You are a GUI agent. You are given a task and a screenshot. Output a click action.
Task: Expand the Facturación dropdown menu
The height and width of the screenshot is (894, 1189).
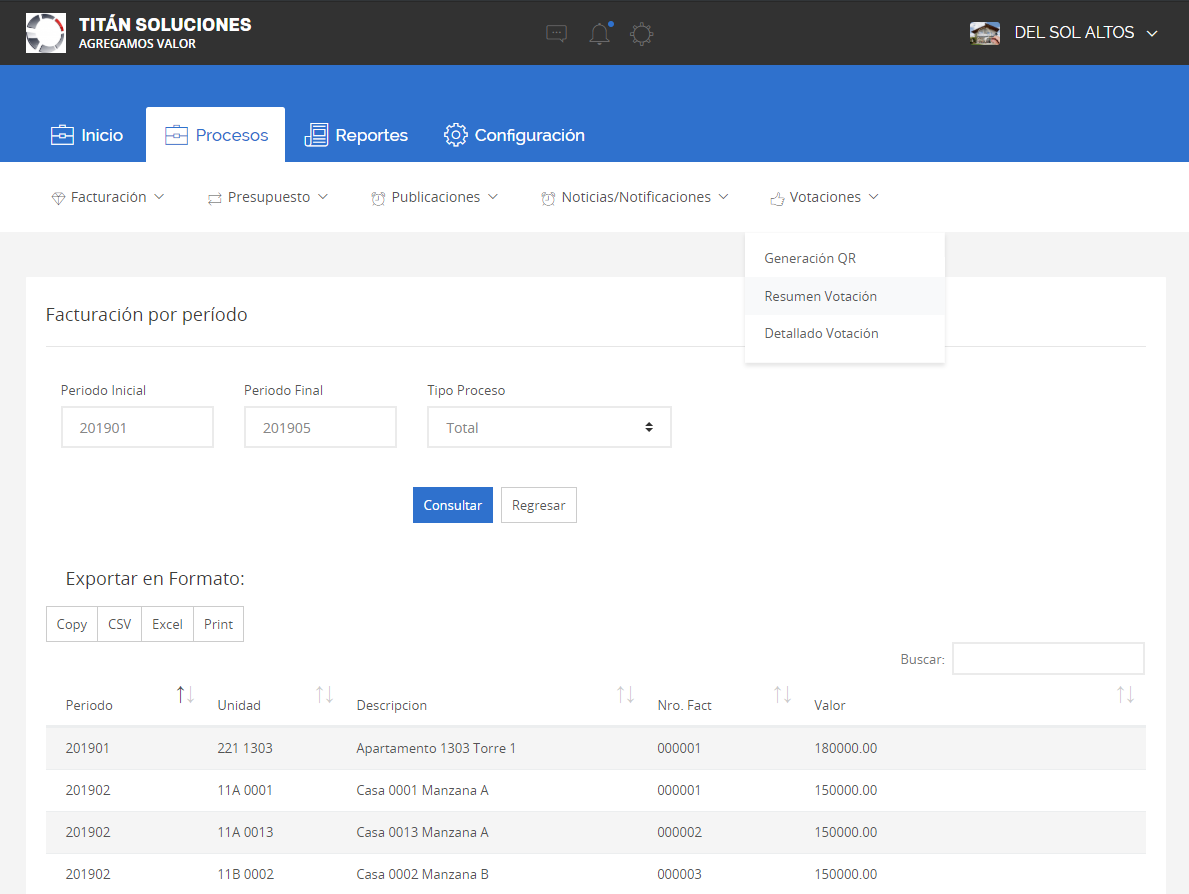coord(108,198)
